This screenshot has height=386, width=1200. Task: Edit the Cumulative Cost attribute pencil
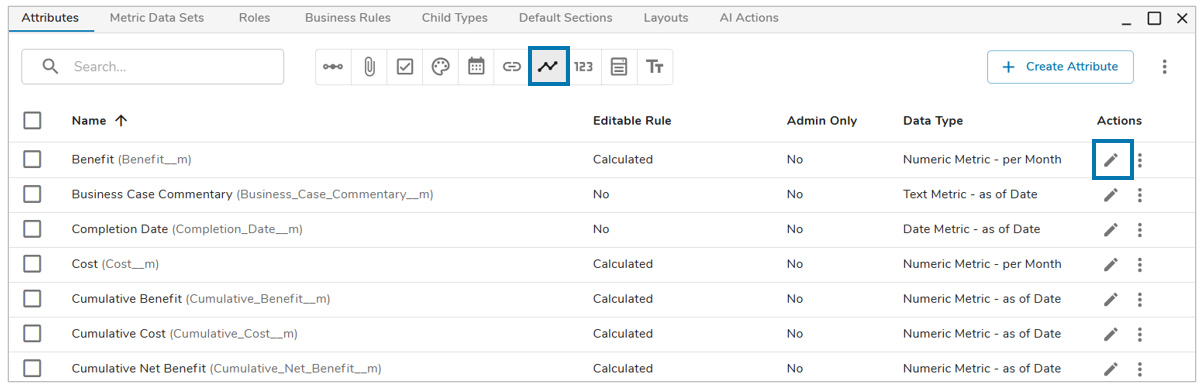tap(1111, 334)
